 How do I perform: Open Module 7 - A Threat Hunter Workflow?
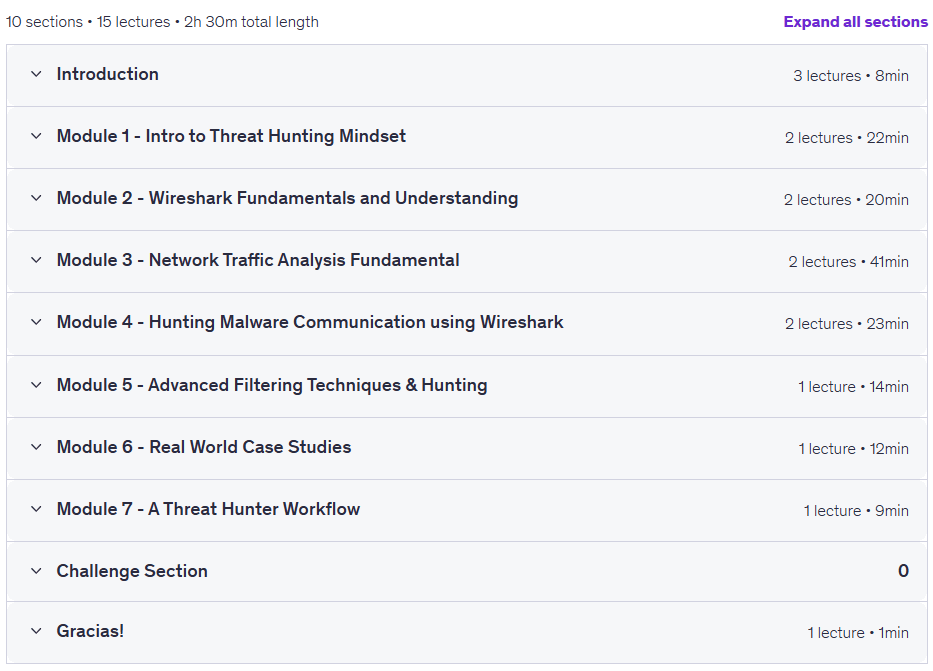pos(208,509)
